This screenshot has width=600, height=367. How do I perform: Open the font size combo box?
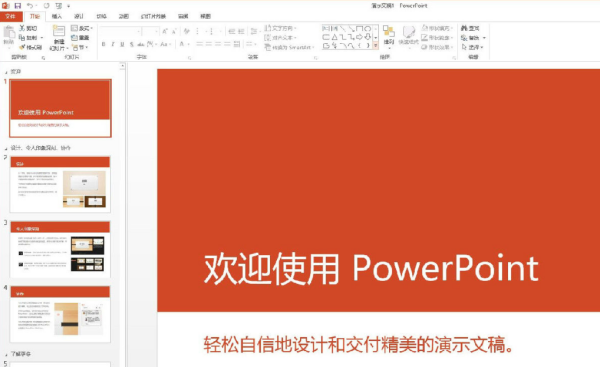pos(150,31)
